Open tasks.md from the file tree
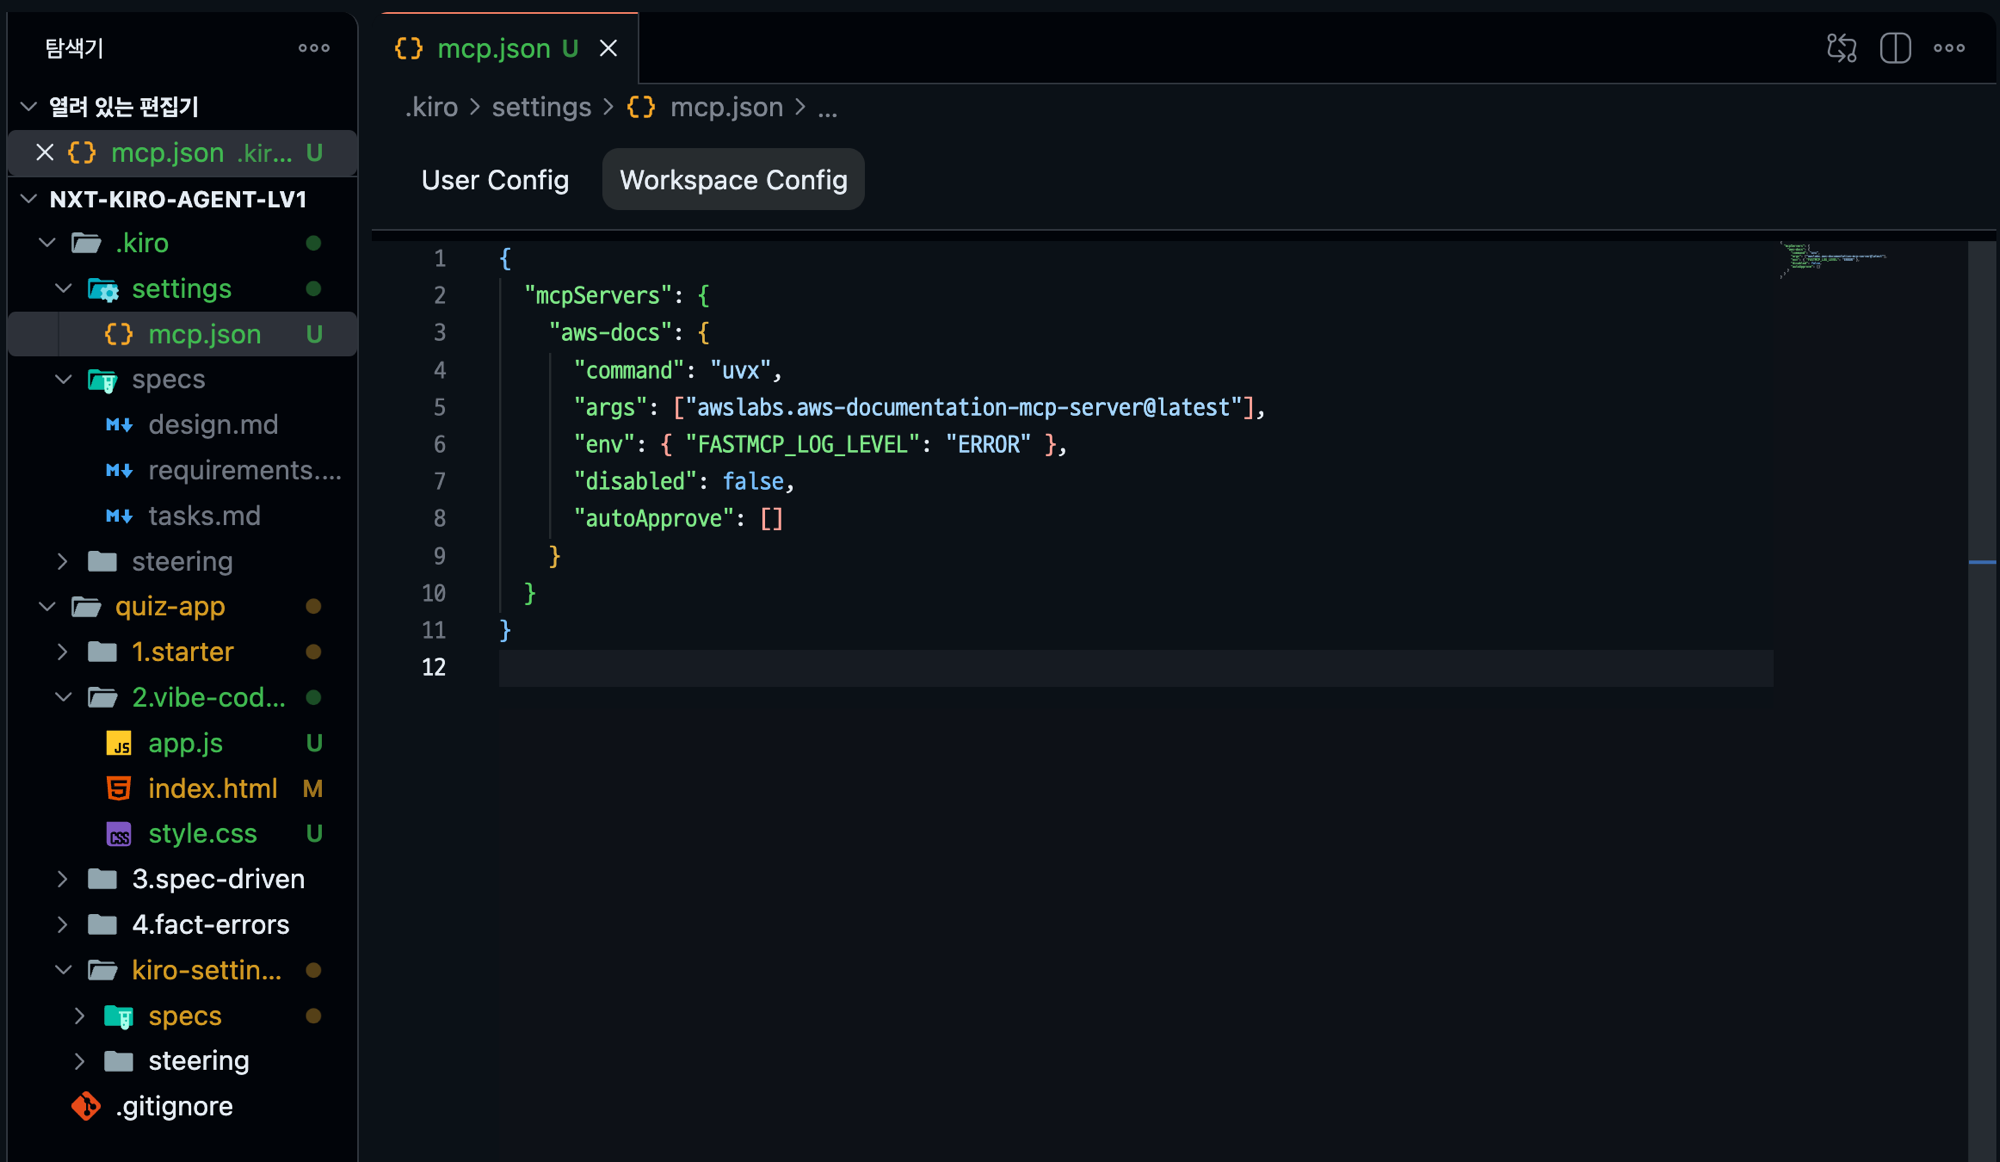This screenshot has width=2000, height=1162. coord(204,516)
